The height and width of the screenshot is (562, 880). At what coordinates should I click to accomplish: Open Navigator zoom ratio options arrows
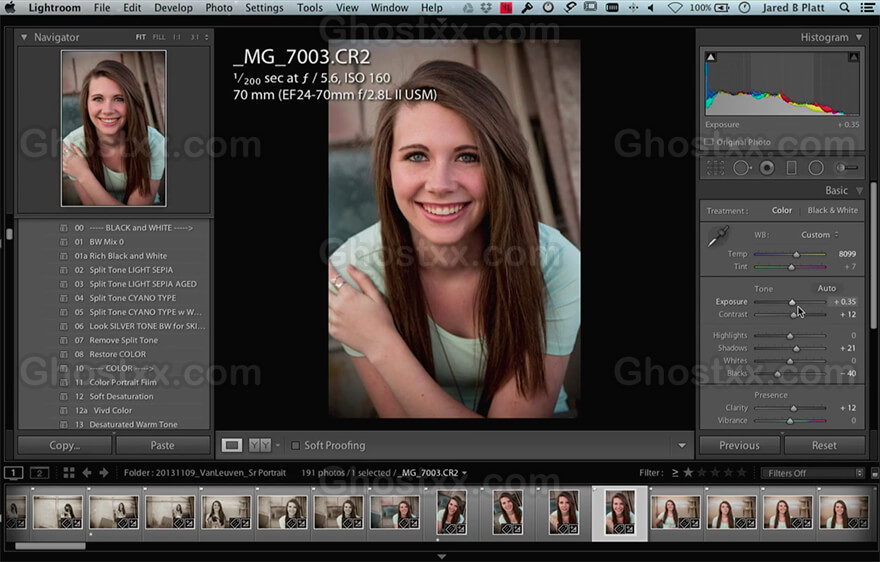[207, 37]
